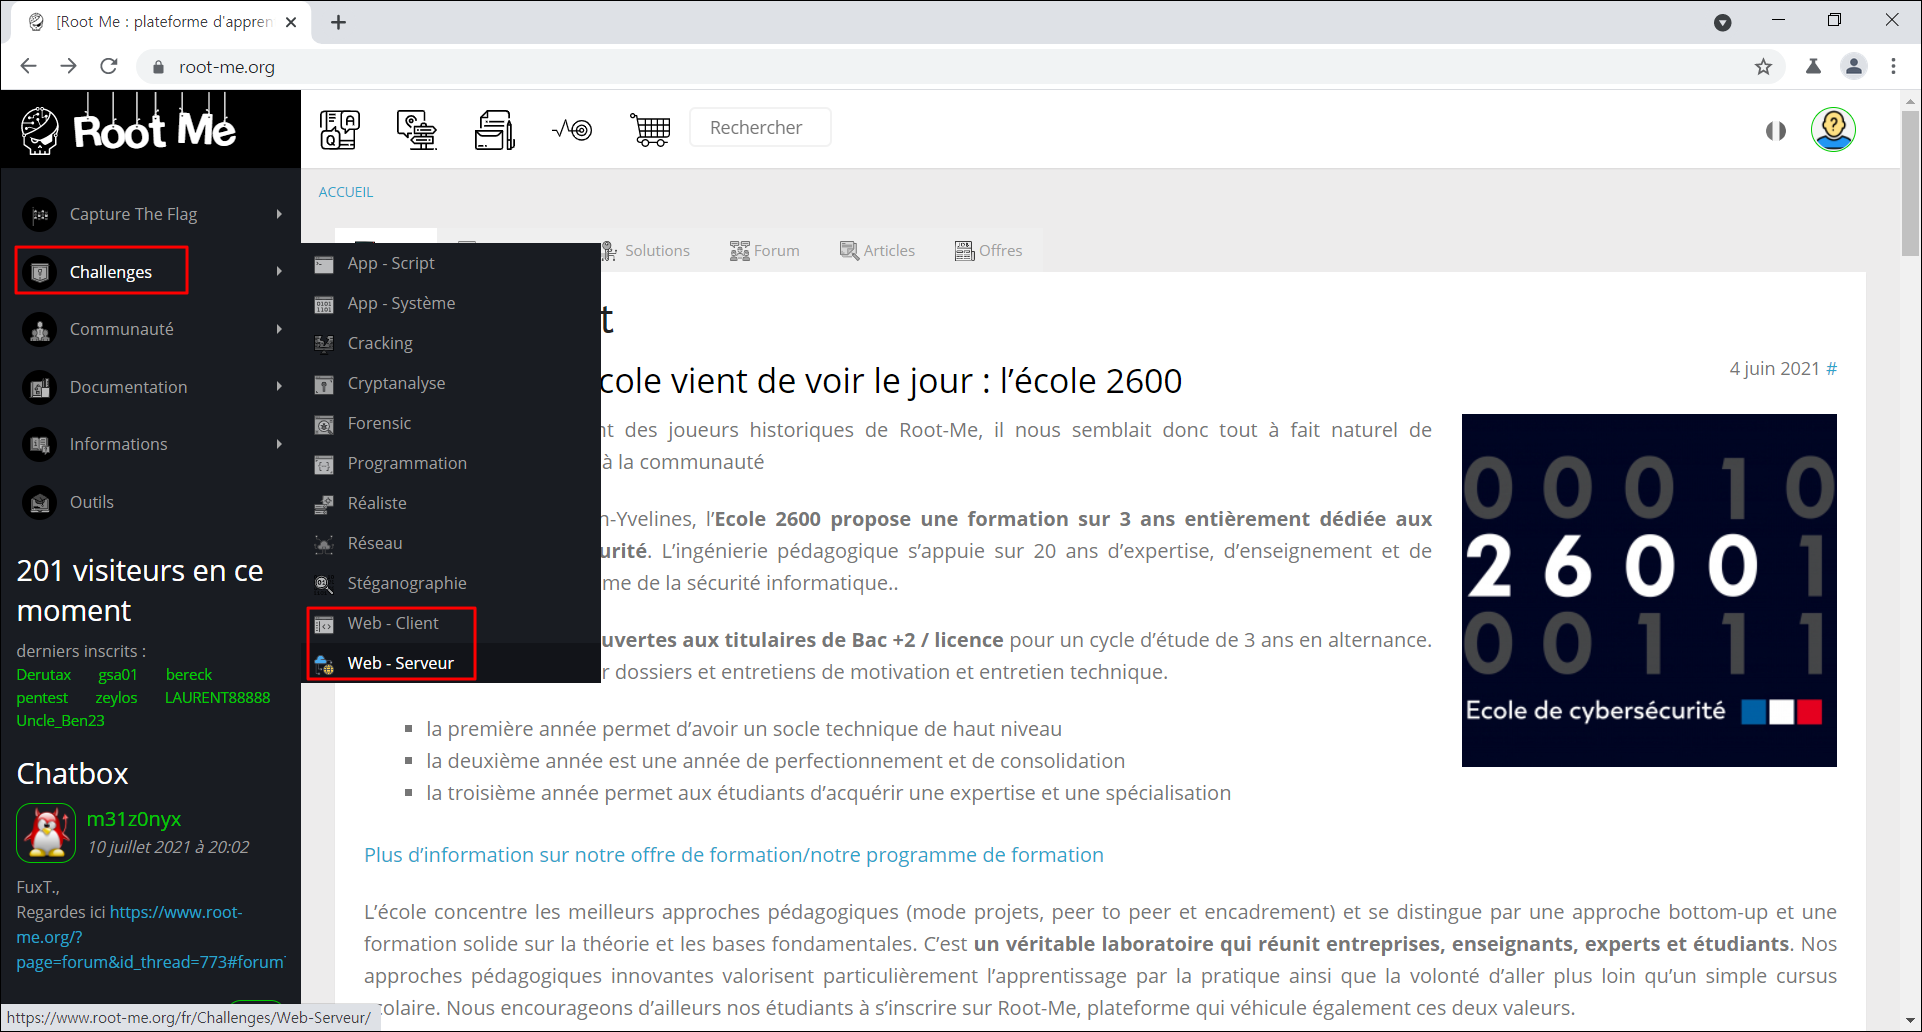The height and width of the screenshot is (1032, 1922).
Task: Expand the Informations submenu arrow
Action: coord(279,444)
